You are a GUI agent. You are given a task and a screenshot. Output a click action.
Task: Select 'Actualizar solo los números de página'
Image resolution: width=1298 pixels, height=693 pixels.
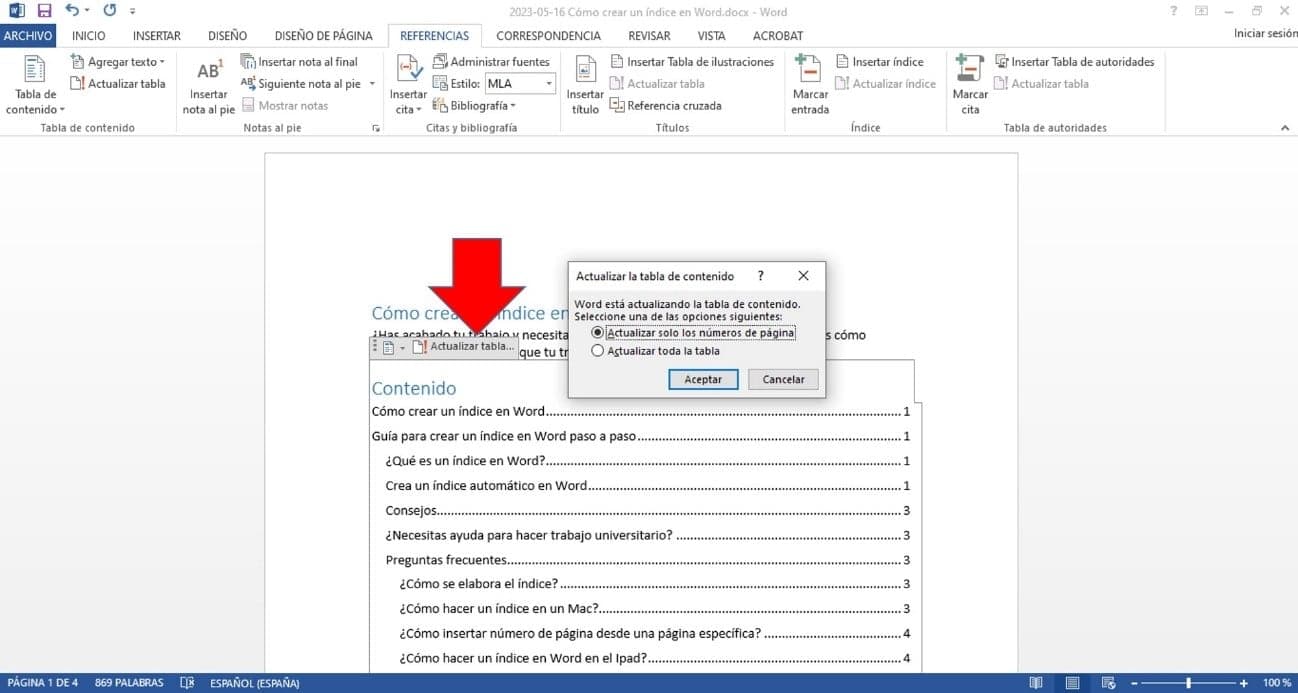point(598,333)
